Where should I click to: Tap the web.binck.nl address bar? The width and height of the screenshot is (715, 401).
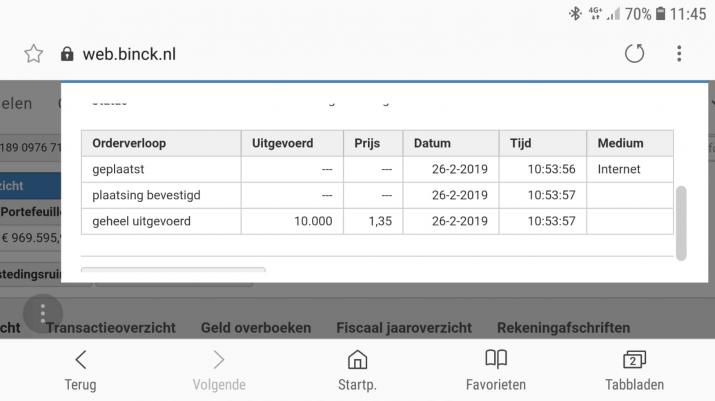pyautogui.click(x=300, y=54)
